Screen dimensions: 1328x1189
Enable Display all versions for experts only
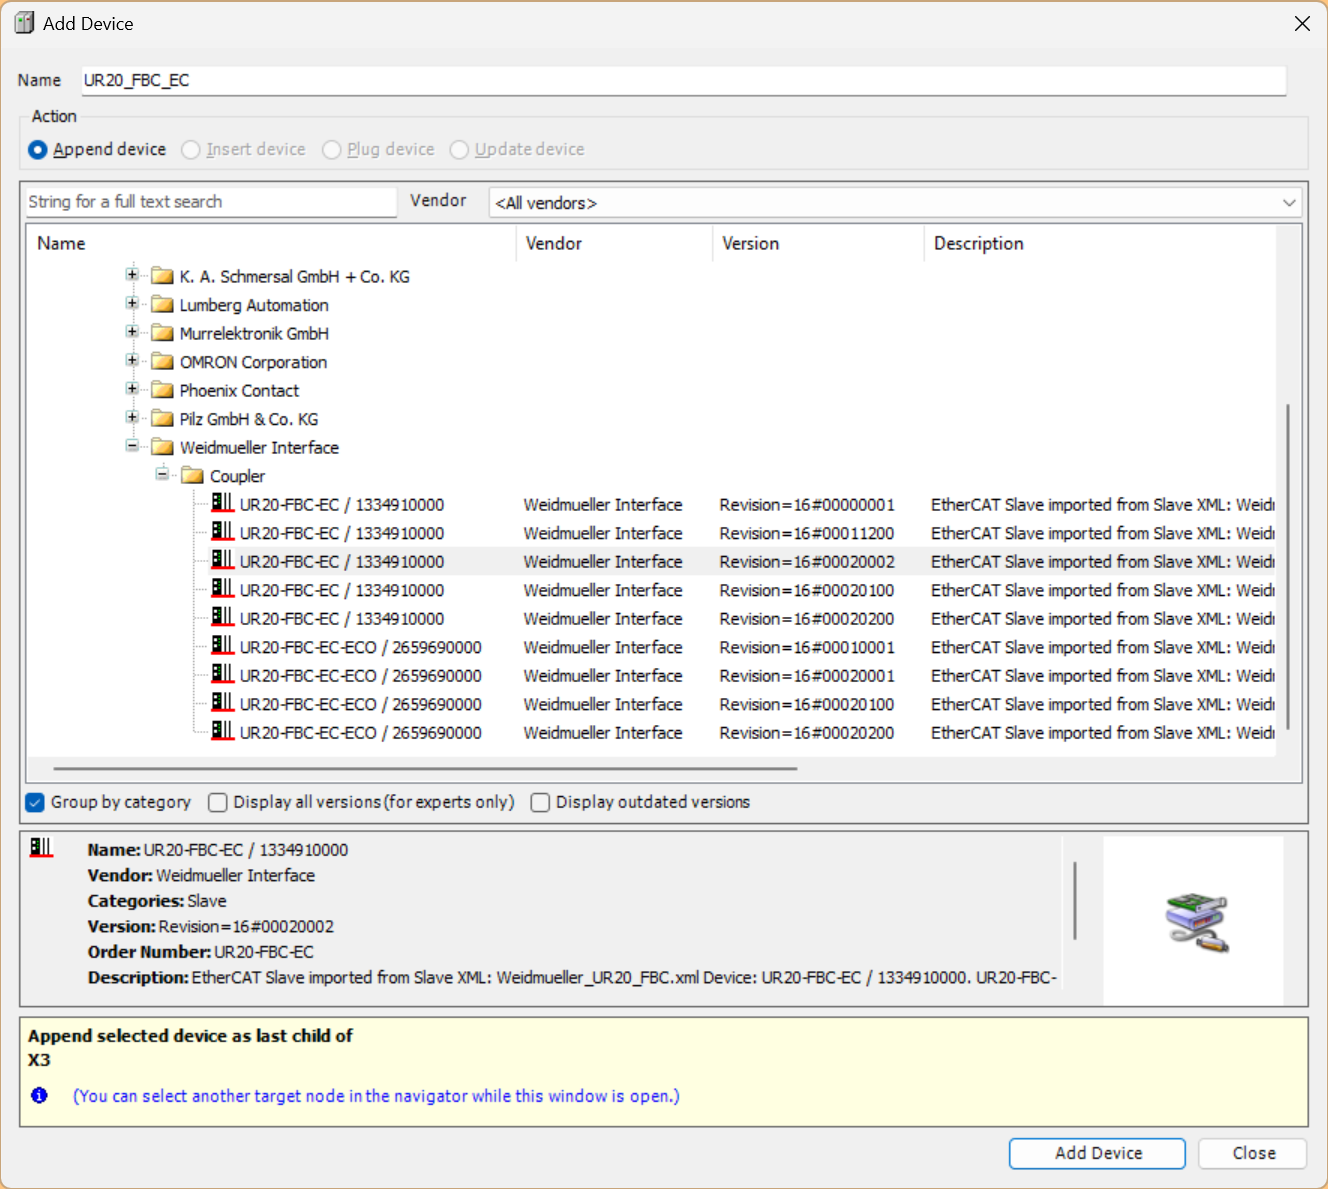(x=217, y=802)
